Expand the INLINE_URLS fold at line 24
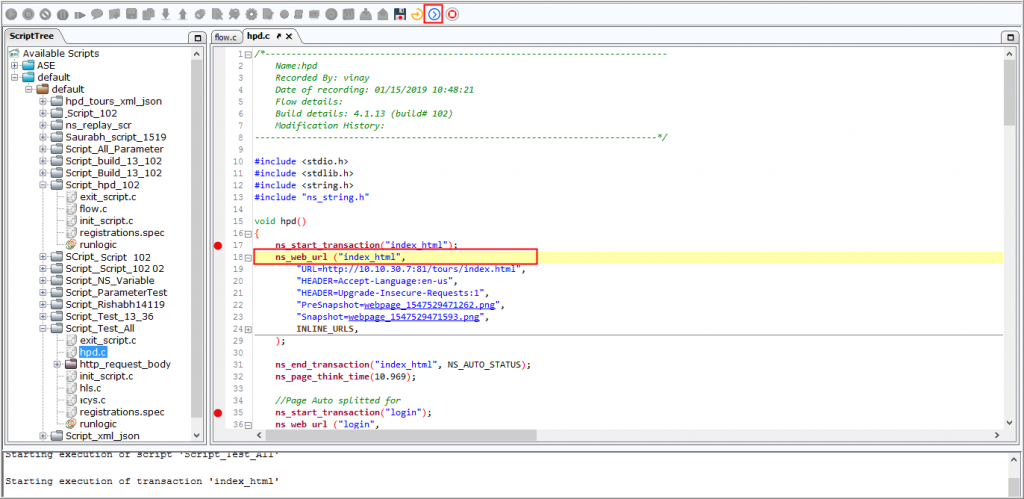 [248, 329]
